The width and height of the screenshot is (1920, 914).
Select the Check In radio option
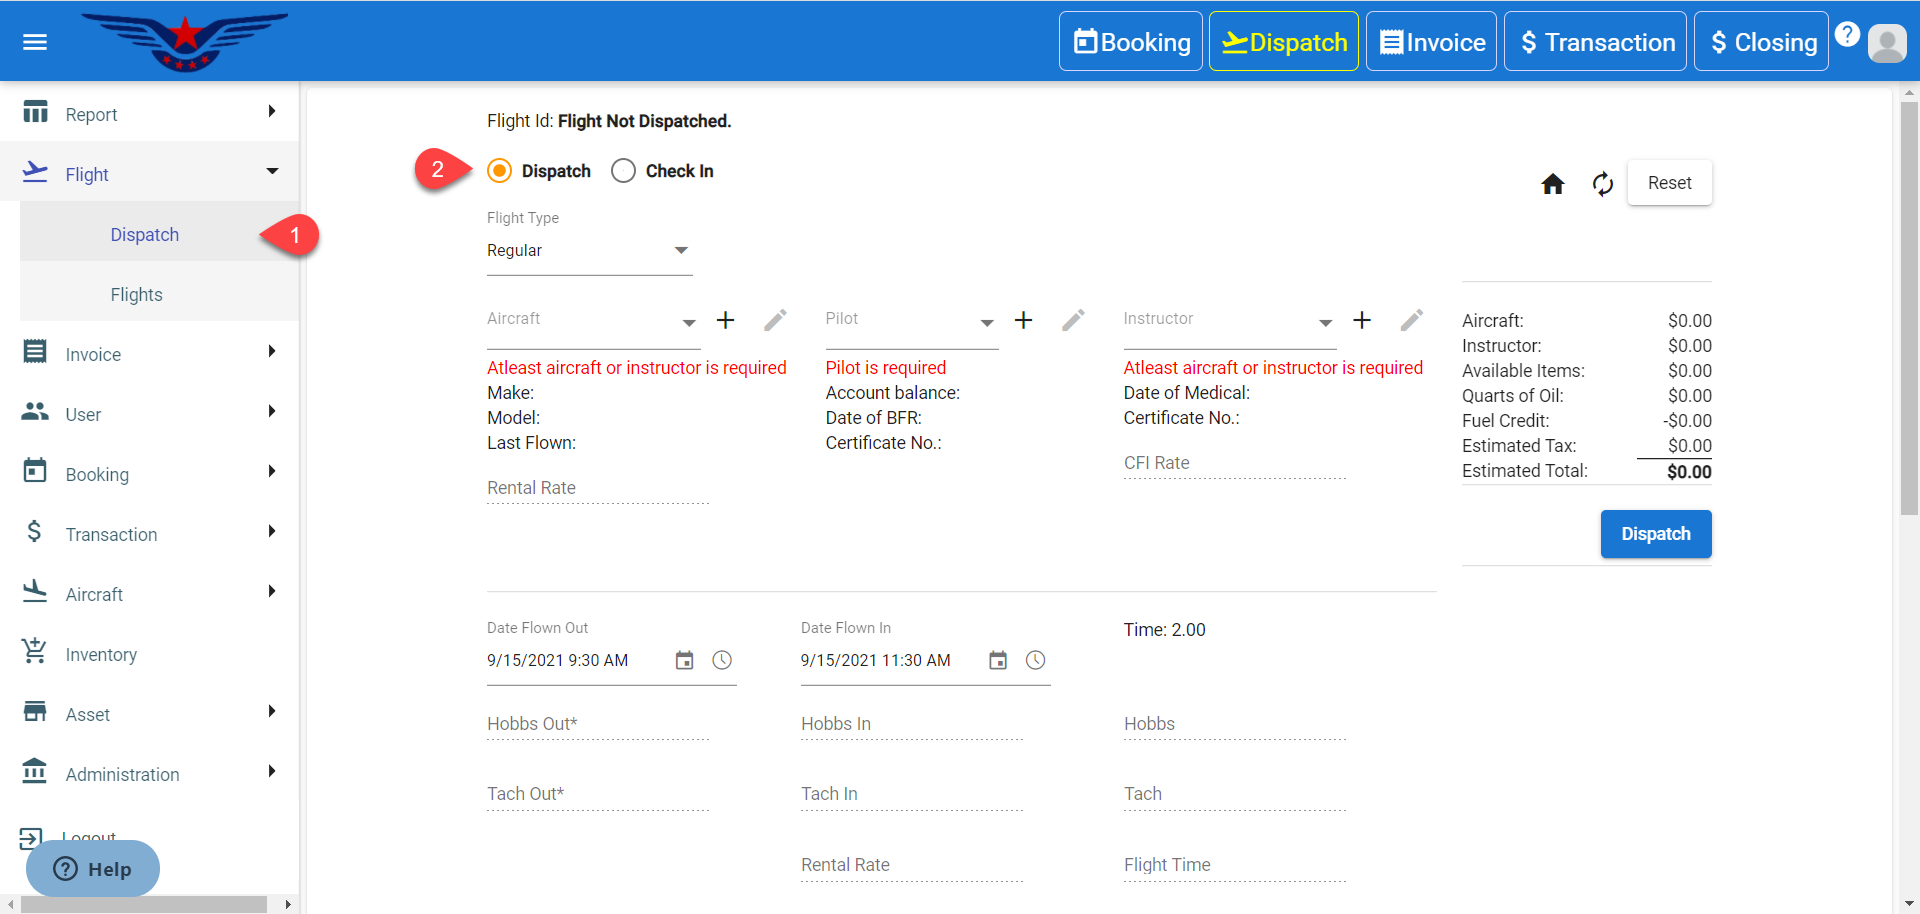[x=624, y=171]
